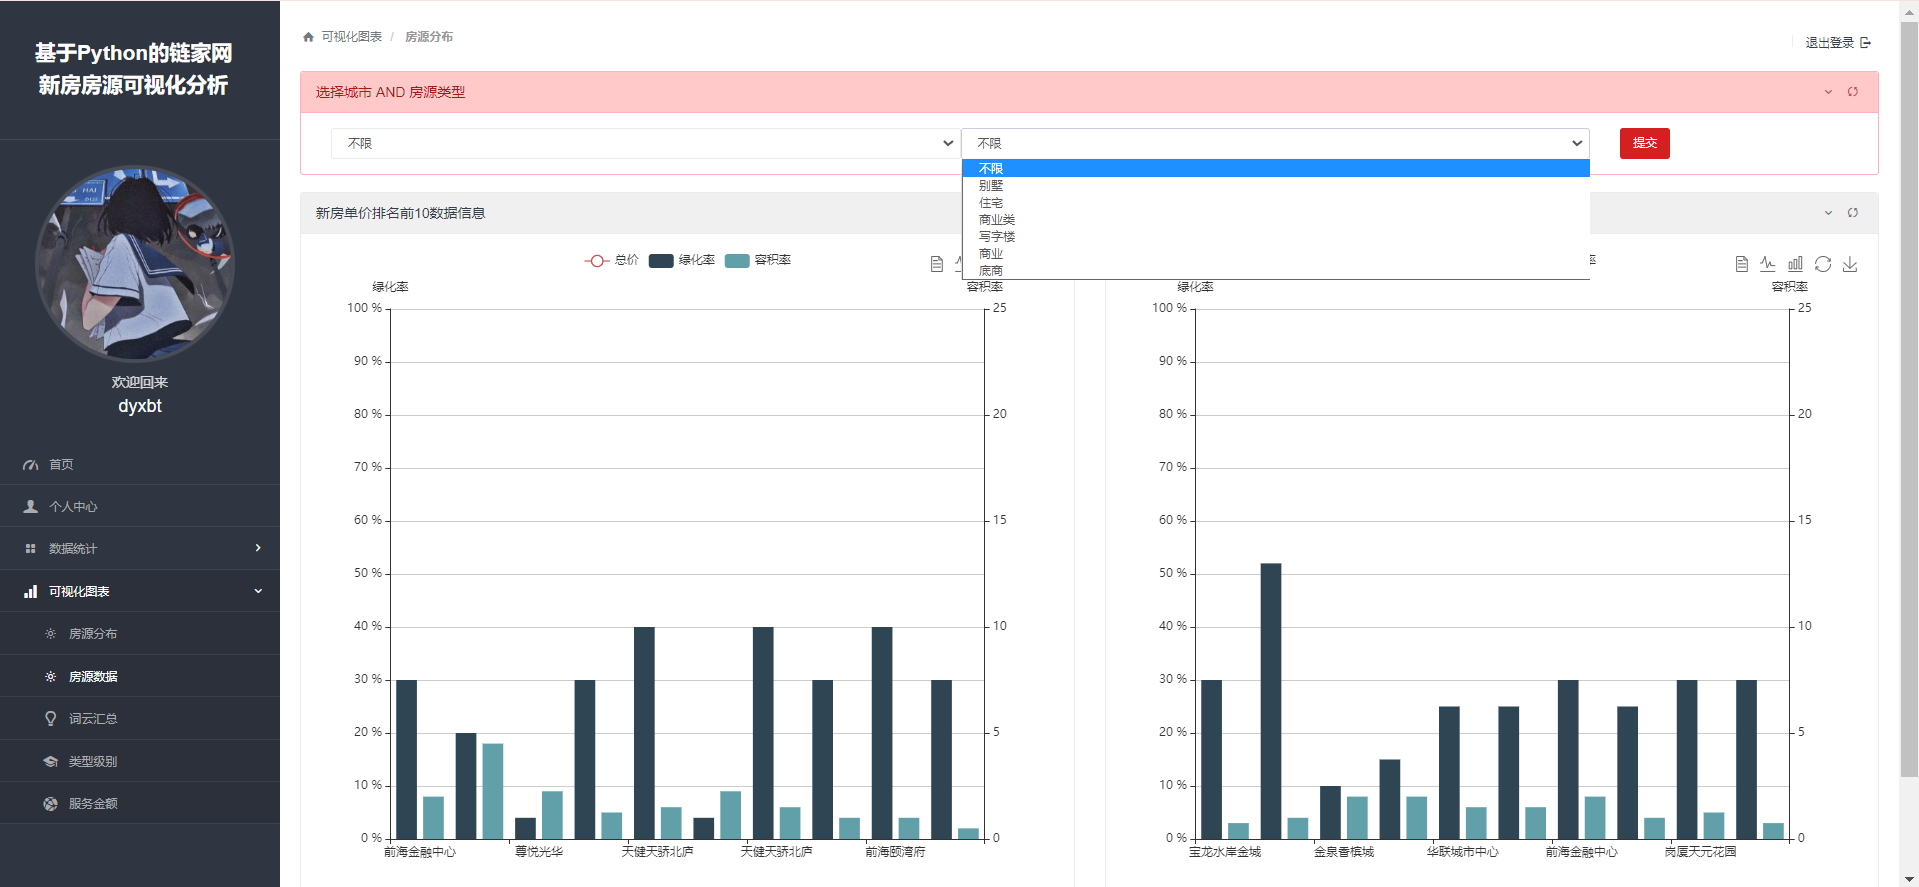This screenshot has height=887, width=1919.
Task: Click the 可视化图表 bar chart icon
Action: 31,592
